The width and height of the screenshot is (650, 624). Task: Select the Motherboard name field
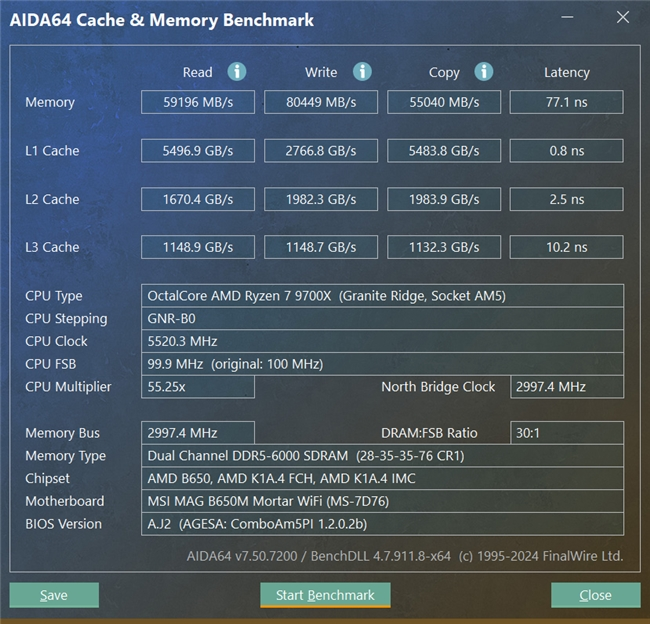383,501
